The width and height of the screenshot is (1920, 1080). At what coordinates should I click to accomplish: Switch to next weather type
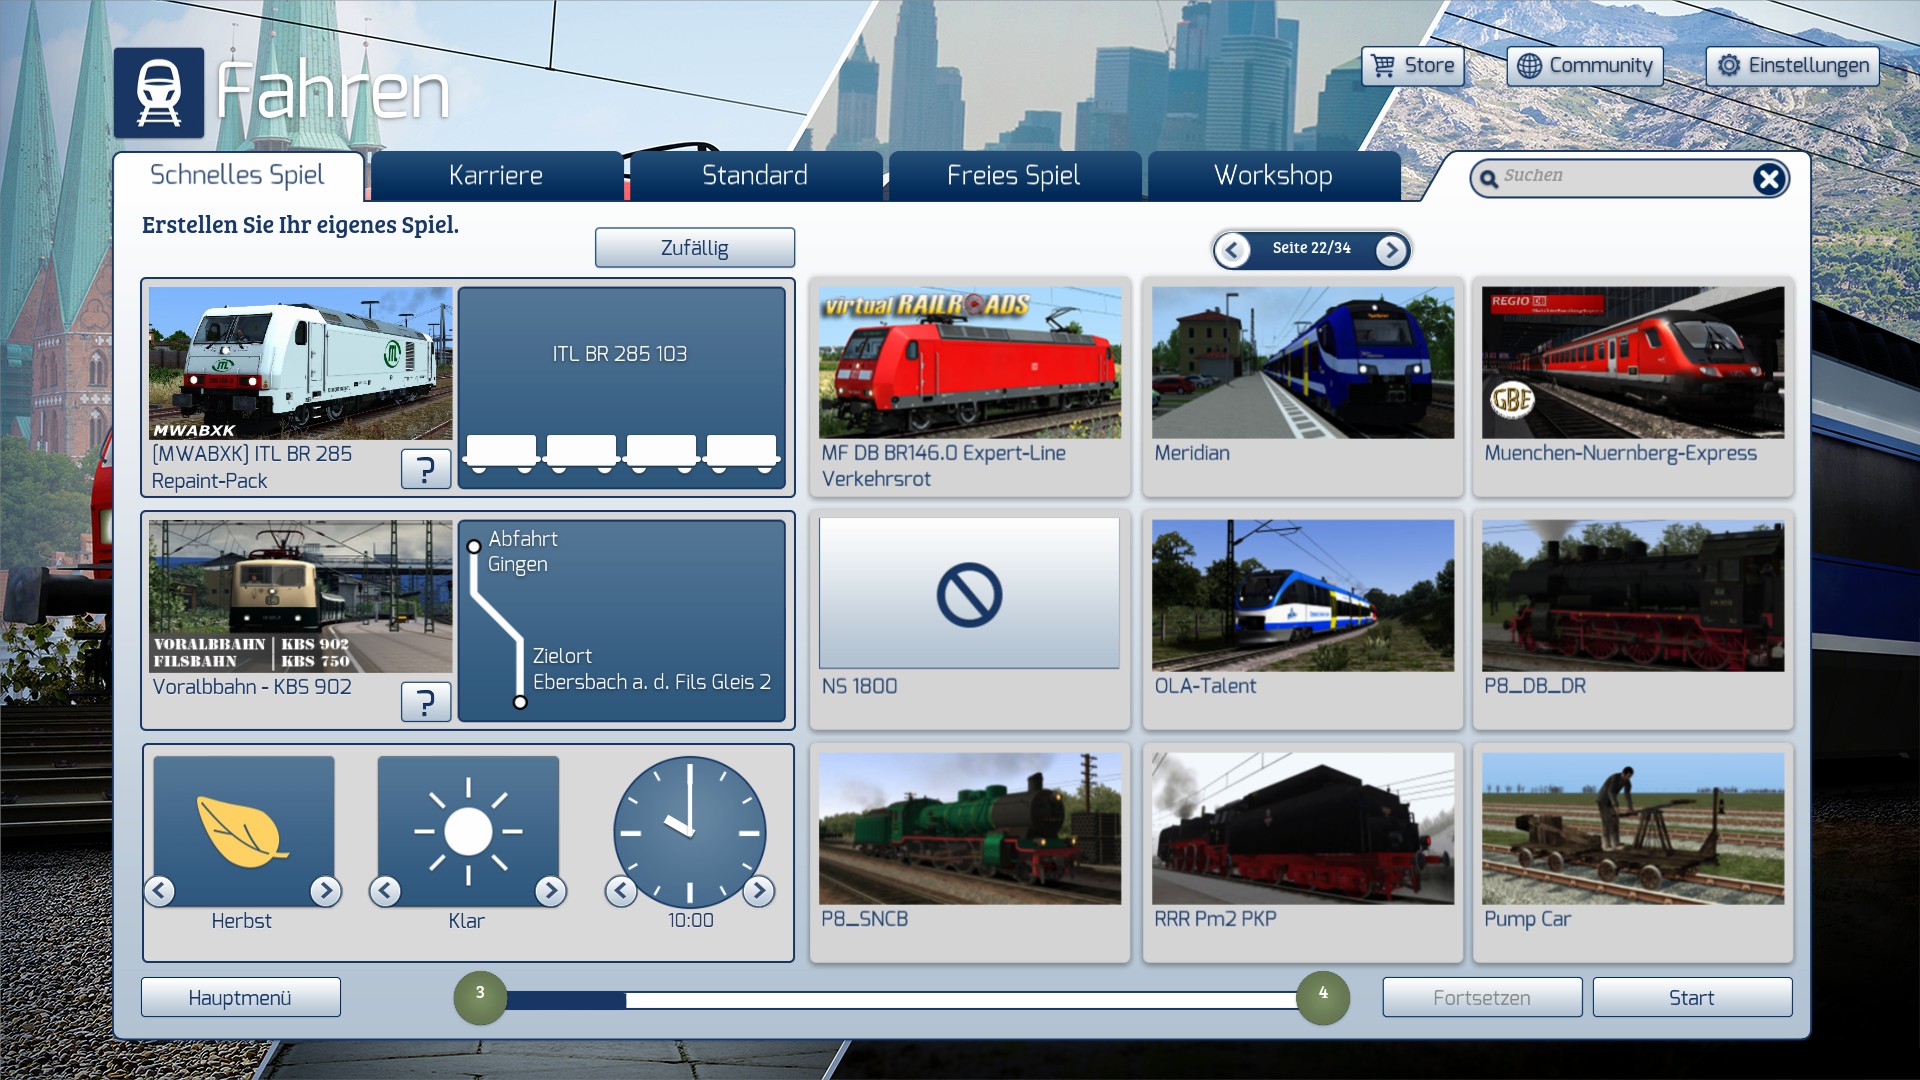point(550,890)
